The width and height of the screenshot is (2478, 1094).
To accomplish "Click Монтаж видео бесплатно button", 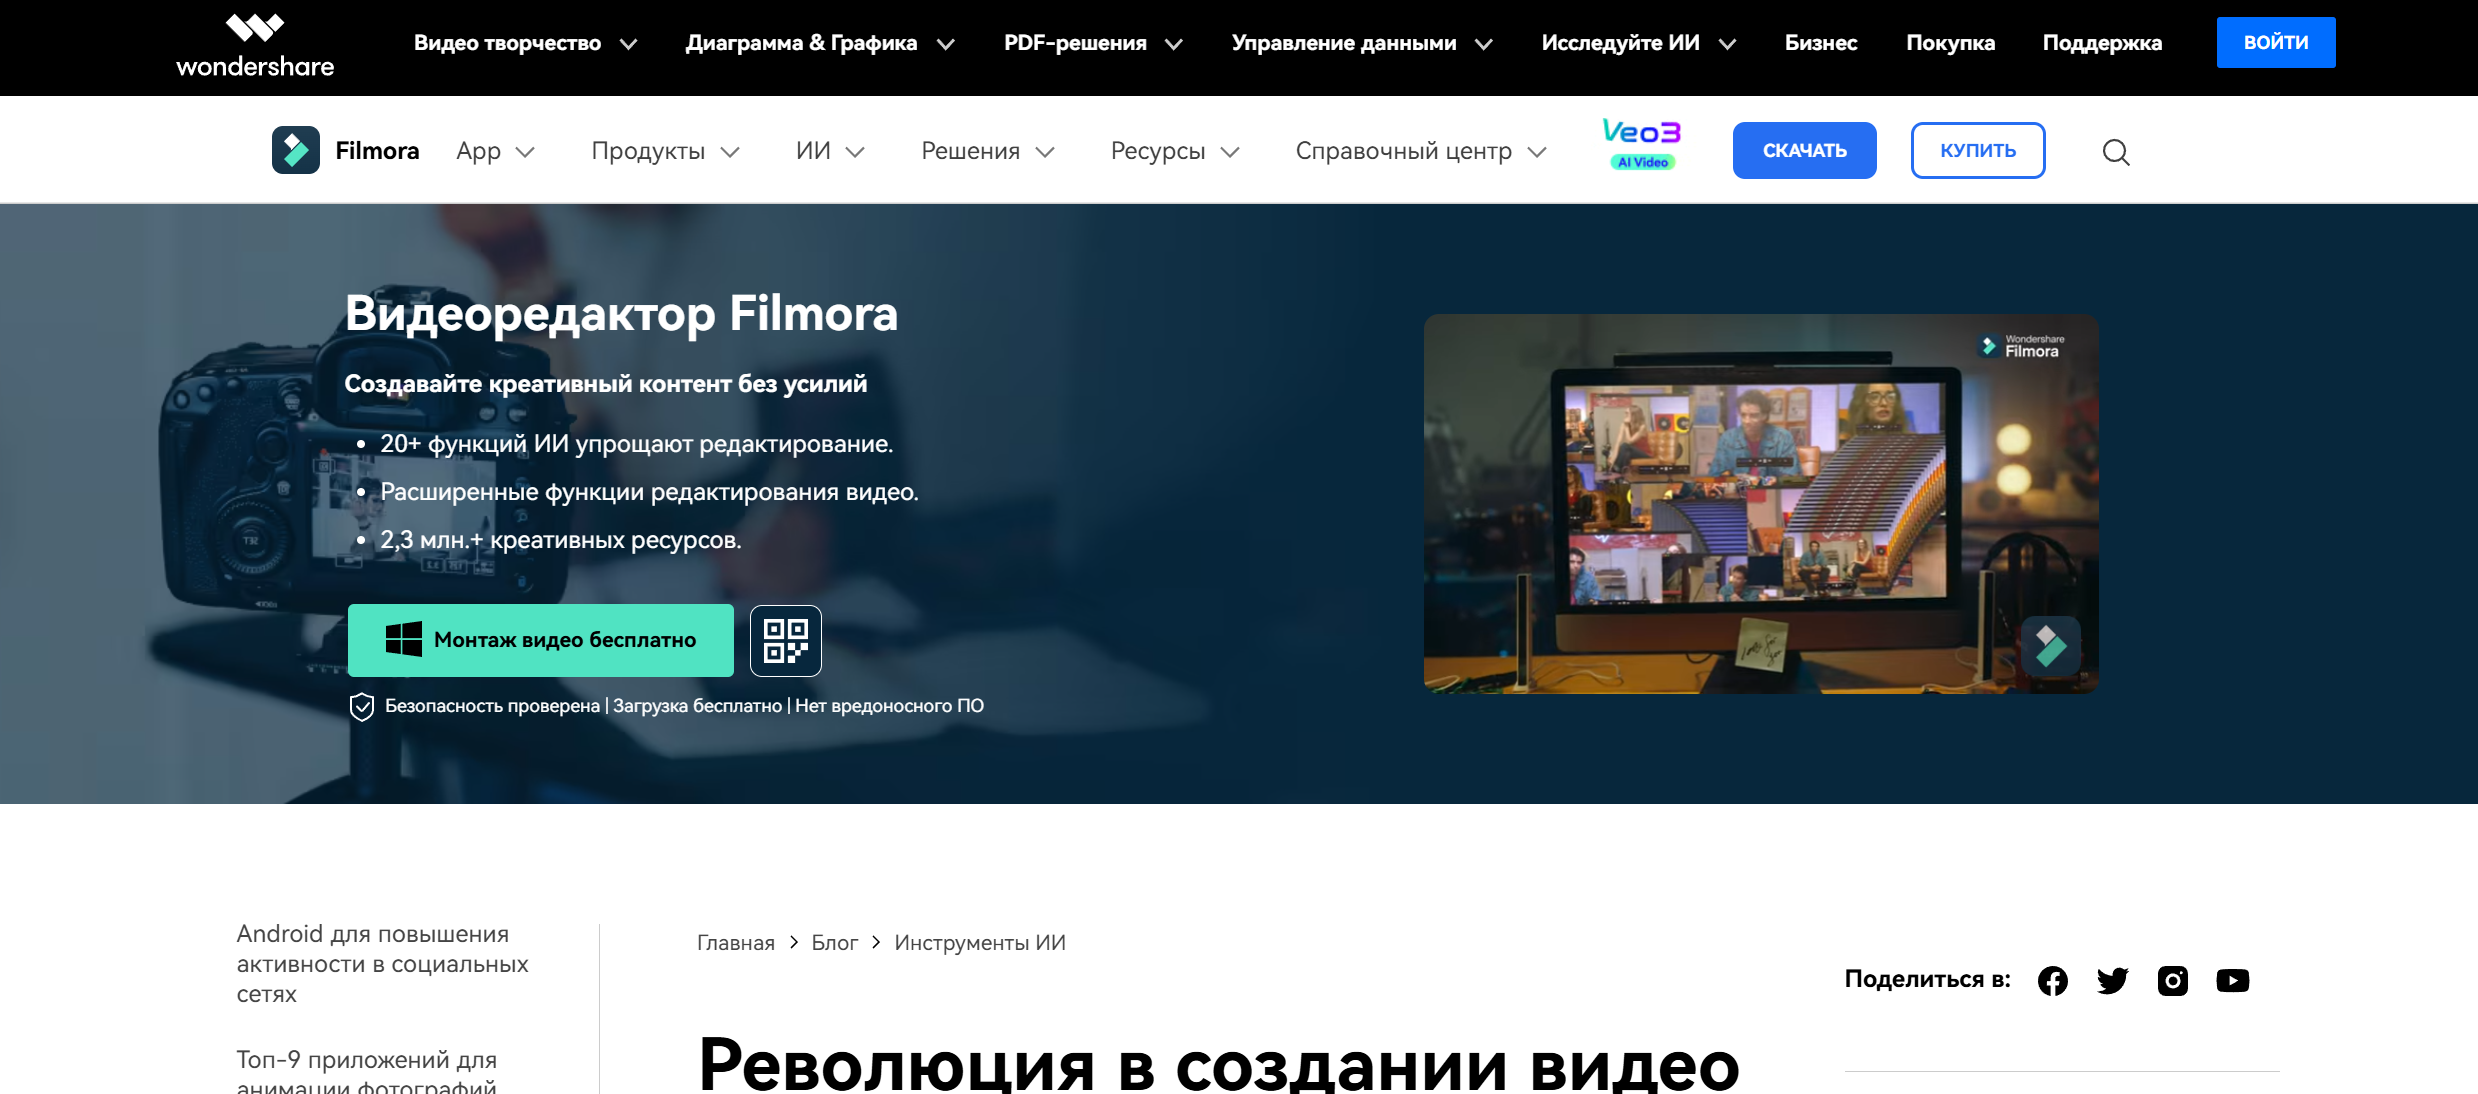I will (541, 640).
